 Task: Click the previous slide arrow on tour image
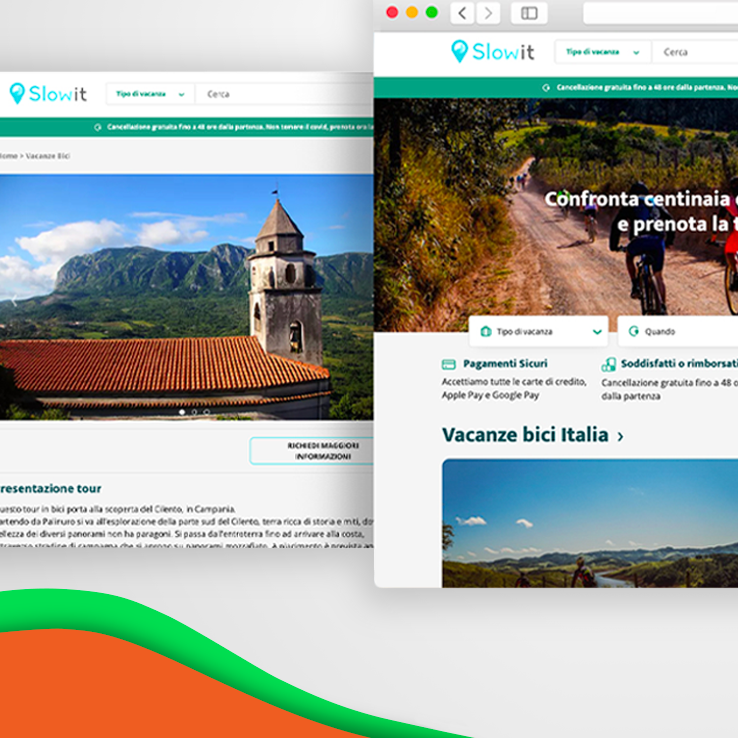click(x=14, y=300)
